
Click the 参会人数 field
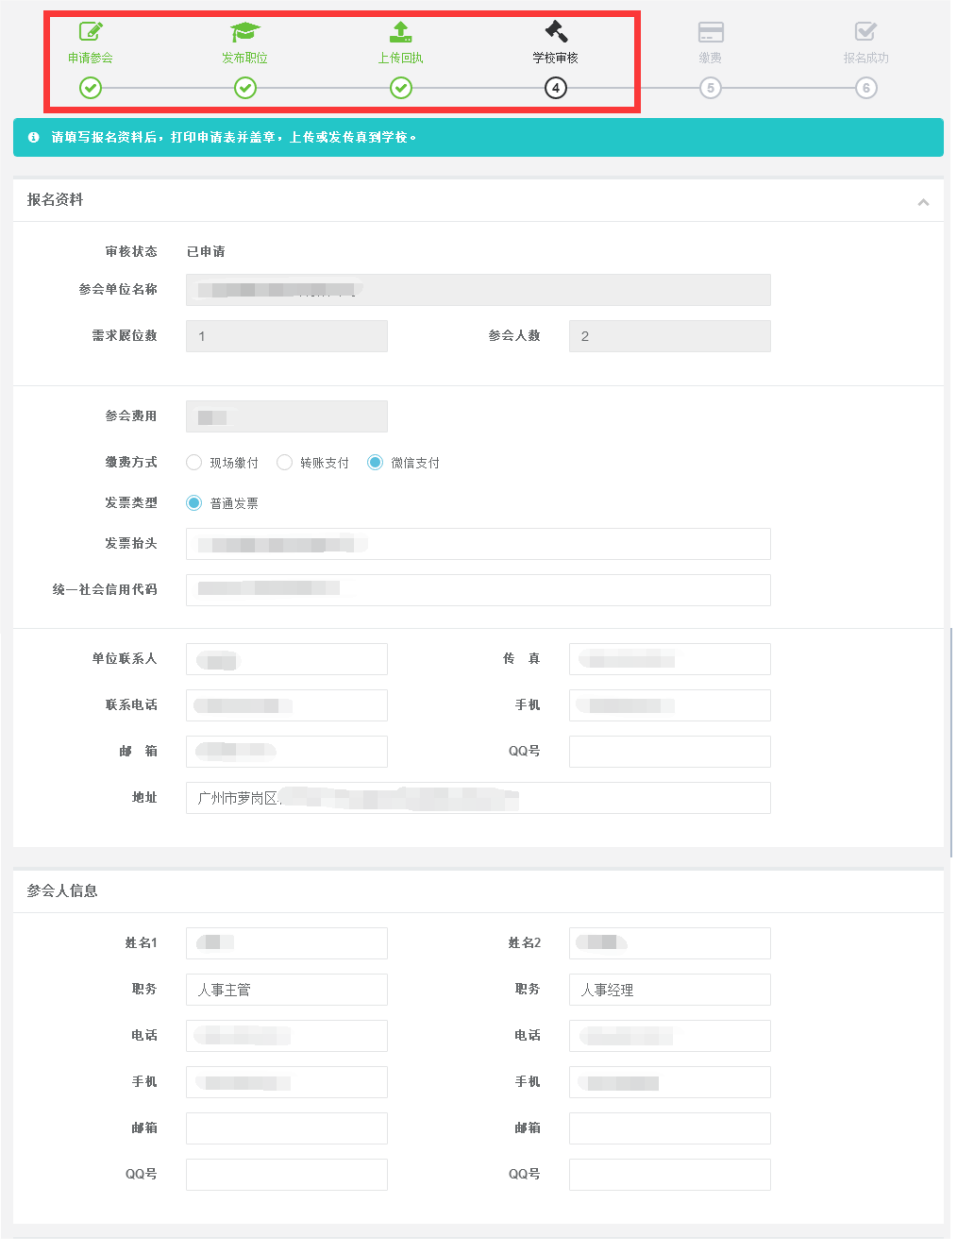tap(670, 336)
